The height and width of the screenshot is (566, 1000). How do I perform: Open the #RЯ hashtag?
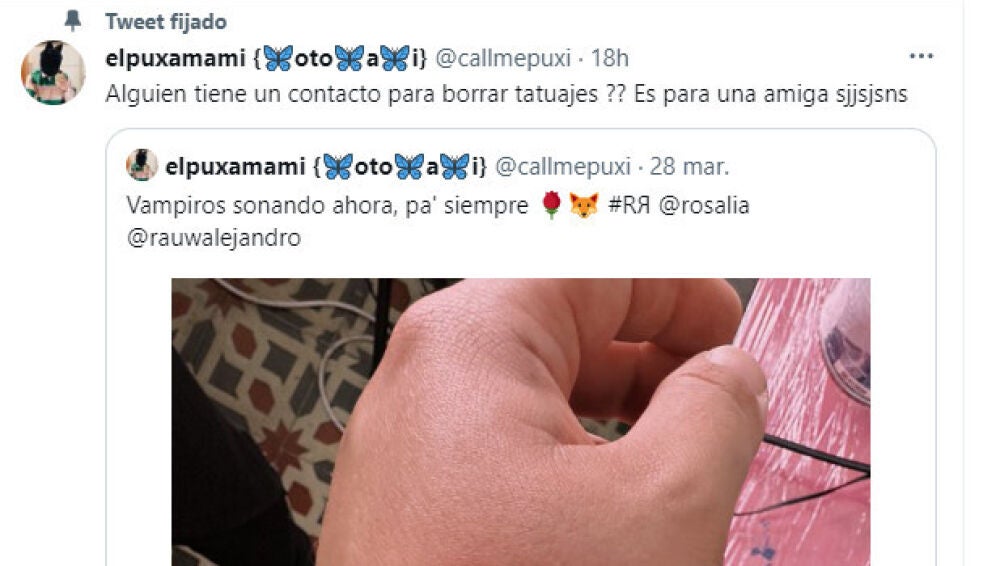click(629, 205)
